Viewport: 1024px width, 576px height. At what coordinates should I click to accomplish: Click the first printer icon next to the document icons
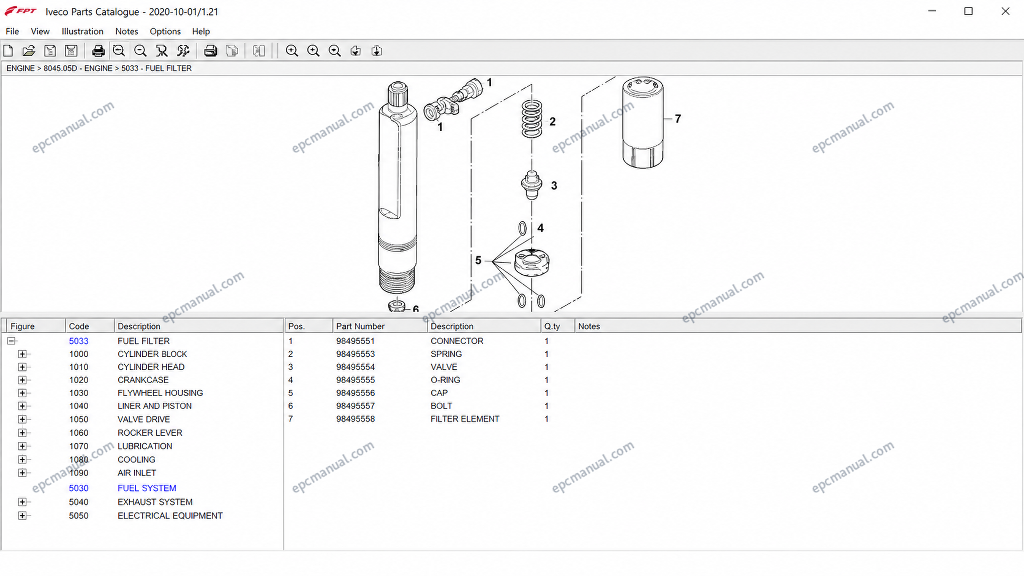click(98, 51)
